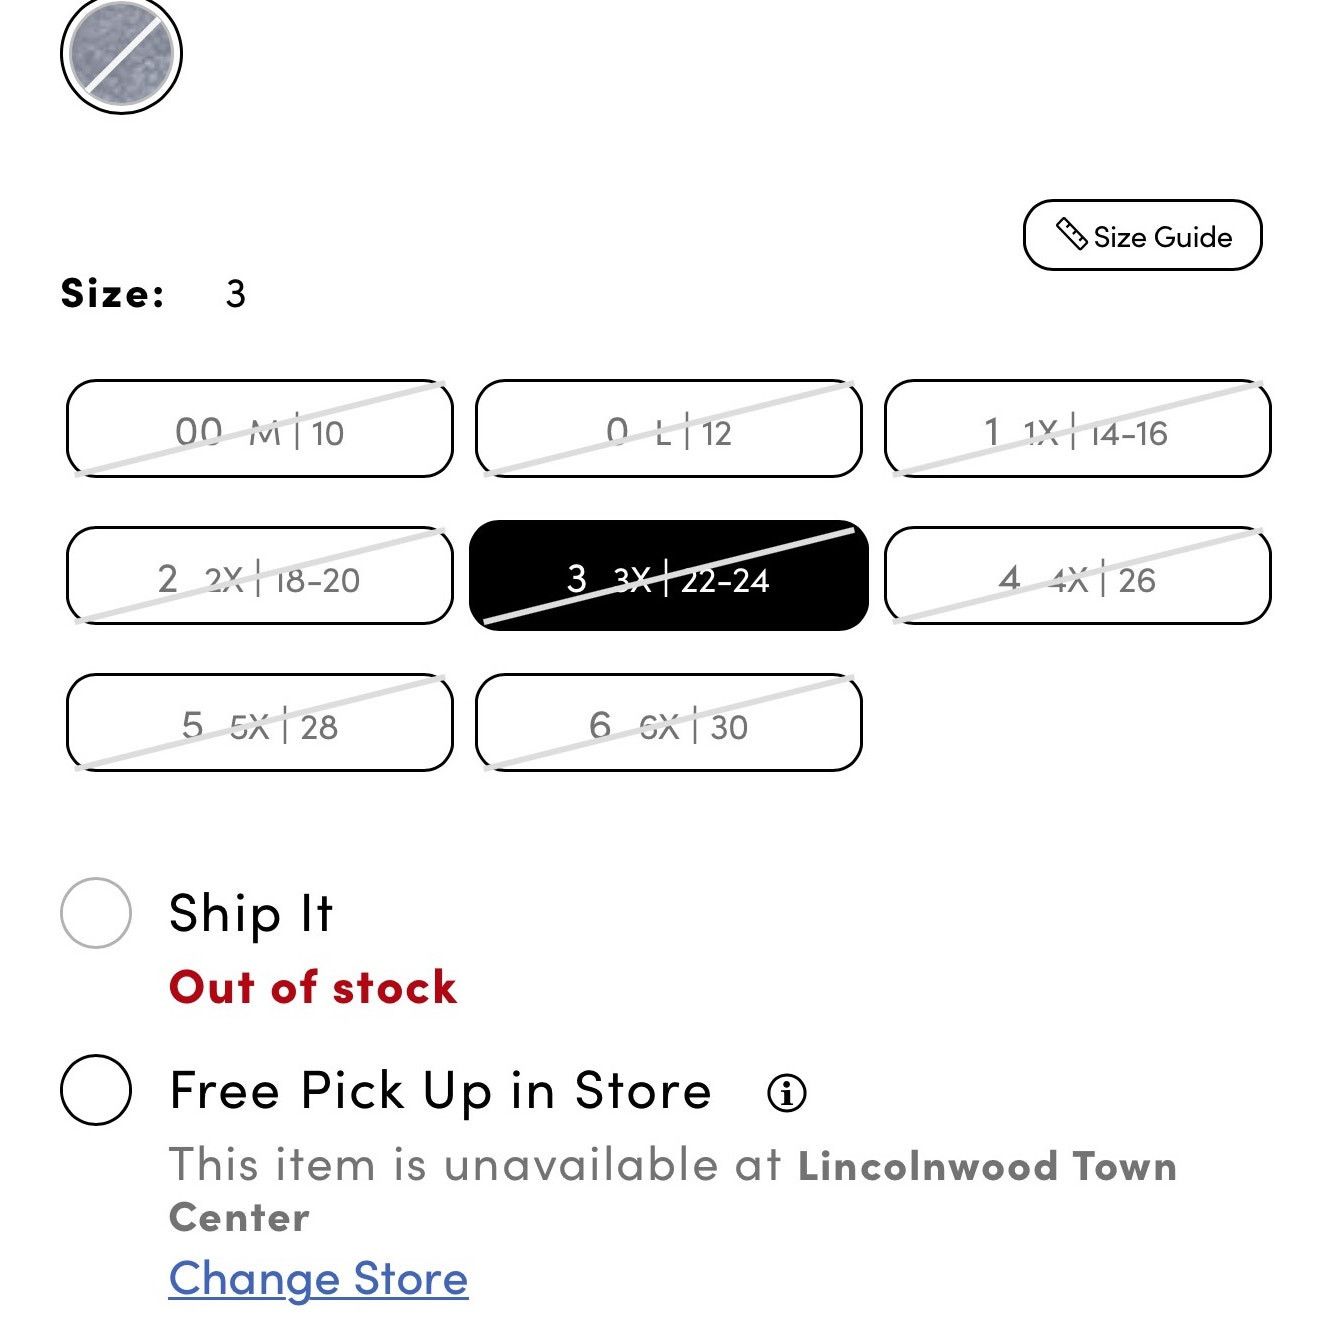
Task: Choose size 5 5X | 28
Action: 259,723
